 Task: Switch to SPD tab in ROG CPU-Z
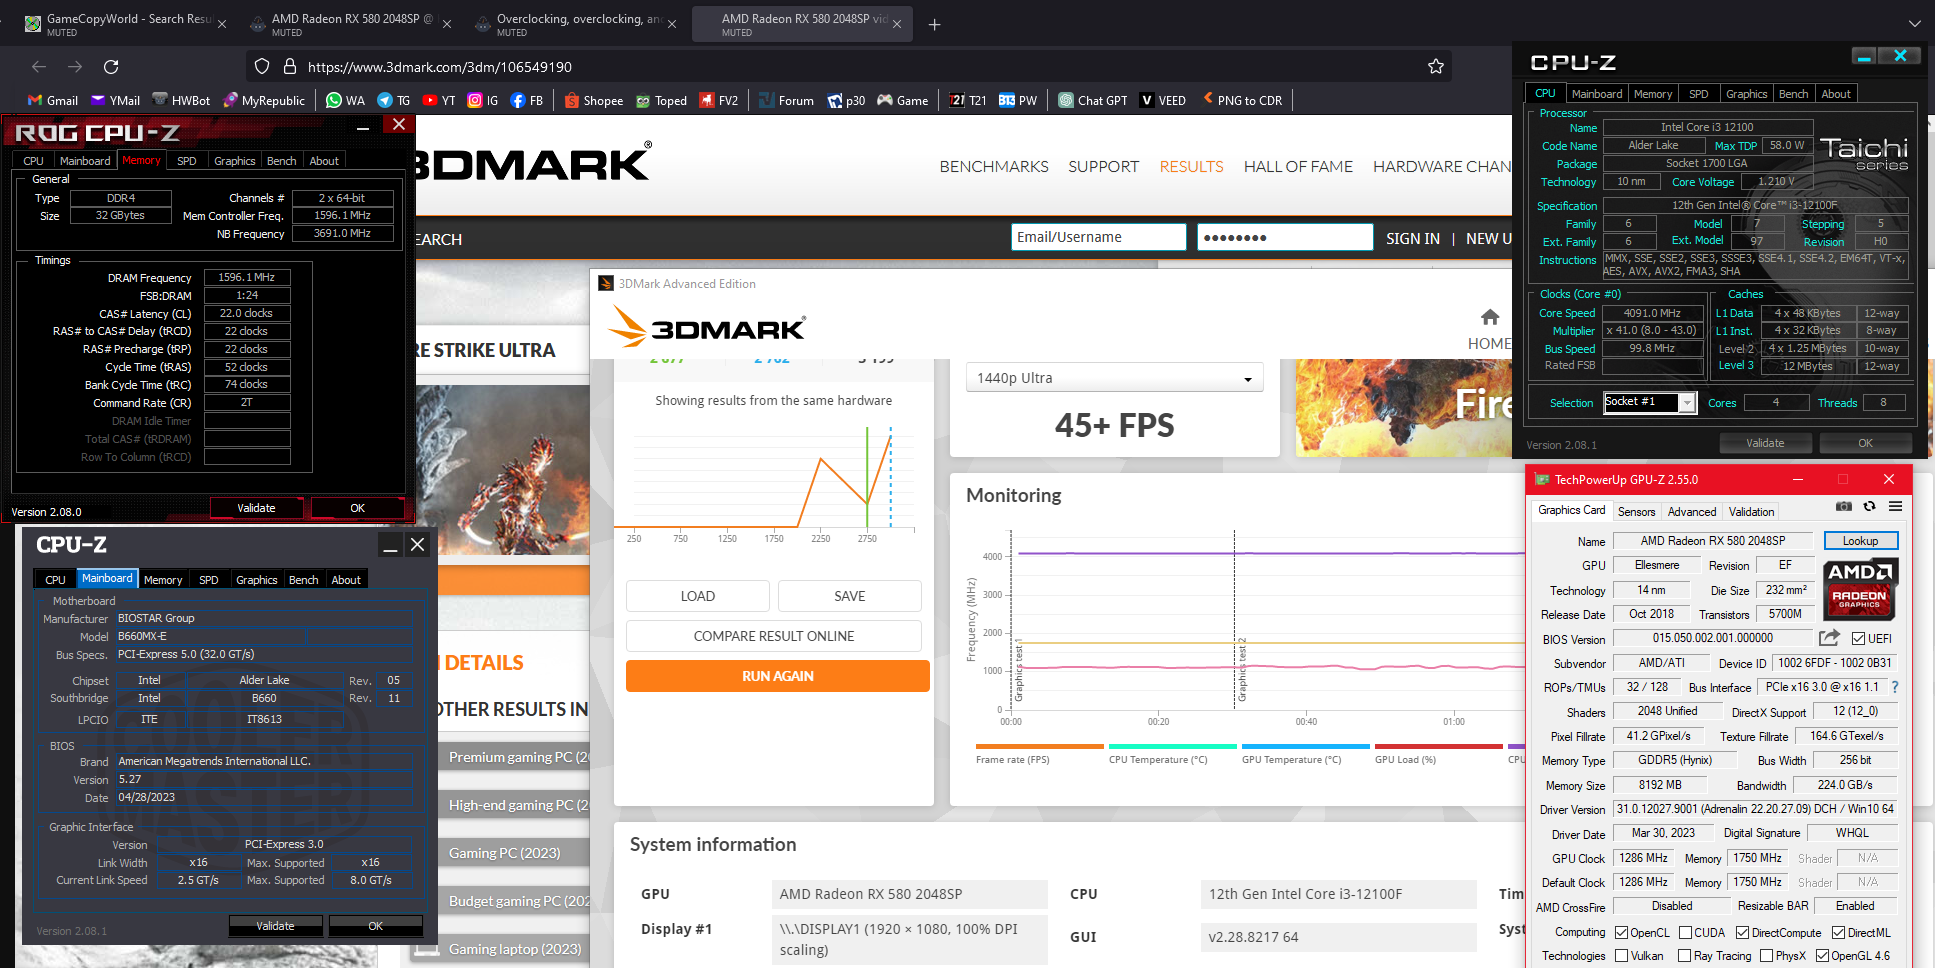[187, 161]
